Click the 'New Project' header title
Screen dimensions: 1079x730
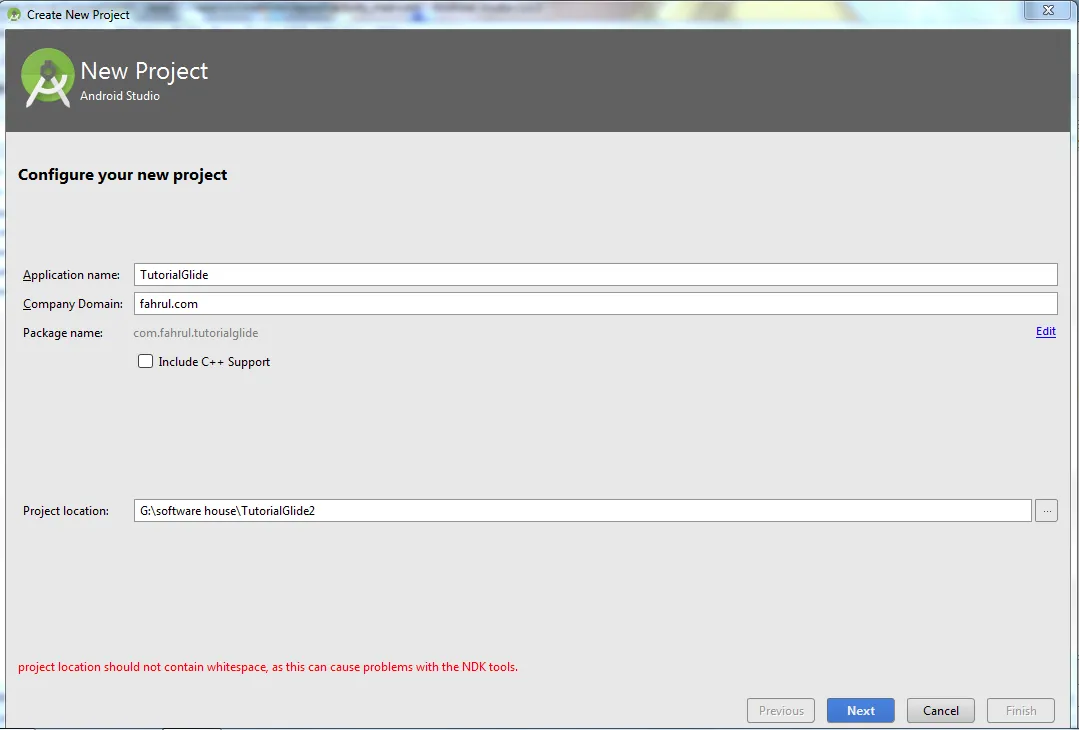pyautogui.click(x=144, y=71)
